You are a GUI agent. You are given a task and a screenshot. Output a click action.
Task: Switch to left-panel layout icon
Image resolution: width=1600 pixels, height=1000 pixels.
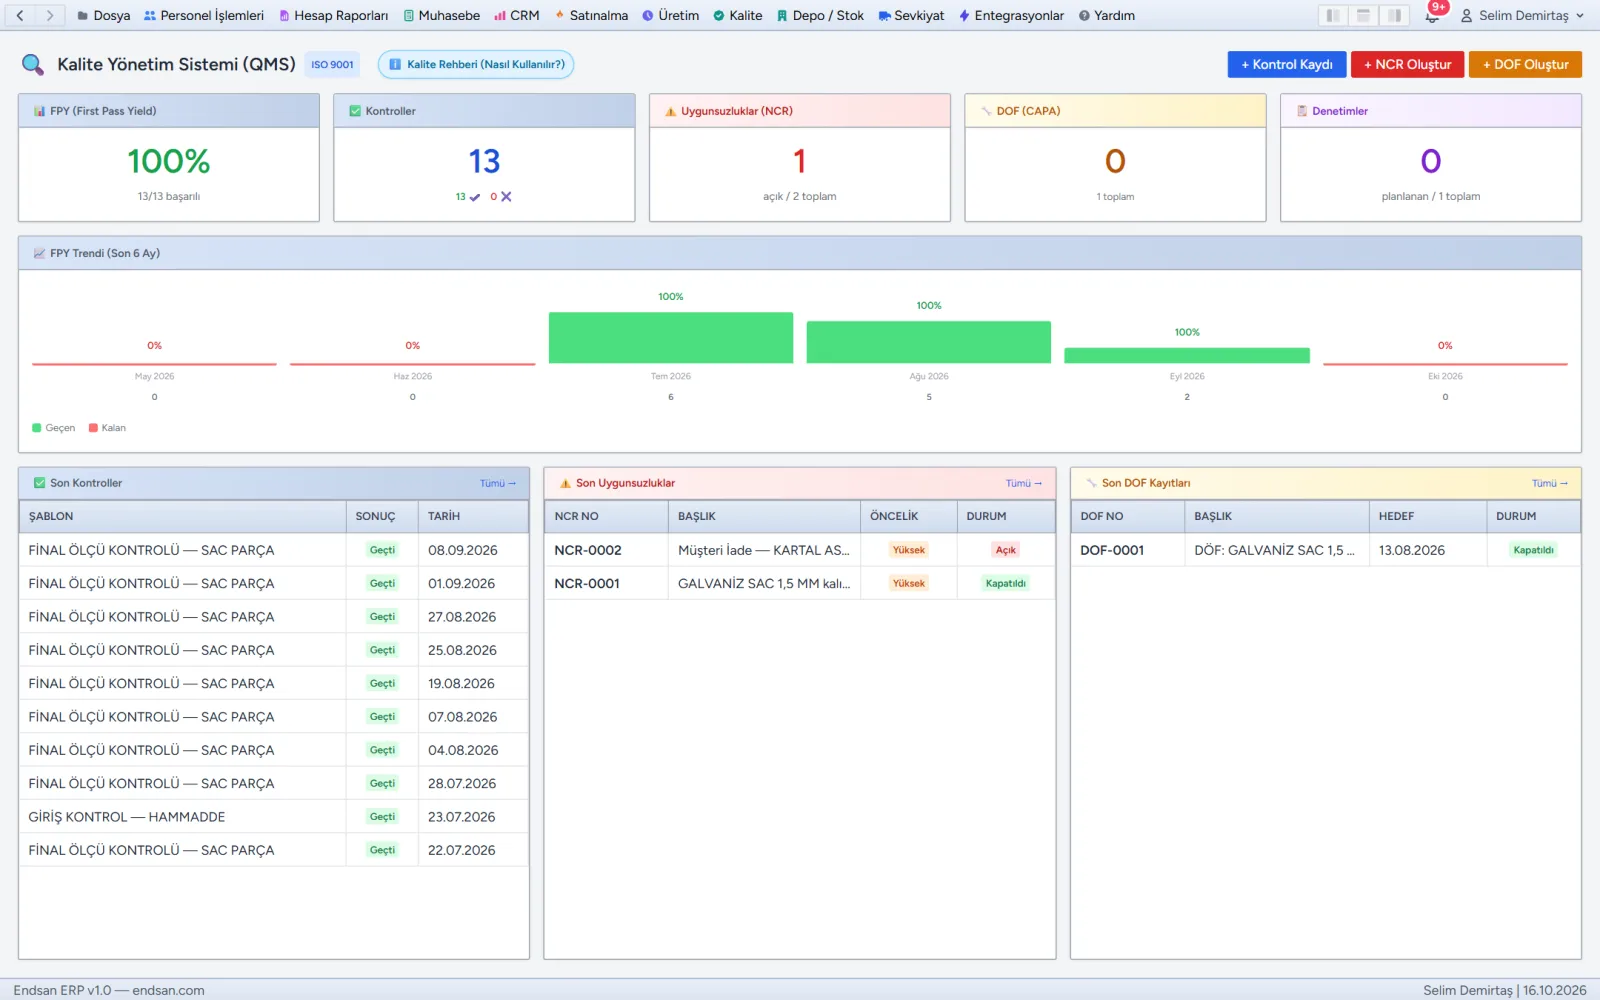tap(1332, 15)
